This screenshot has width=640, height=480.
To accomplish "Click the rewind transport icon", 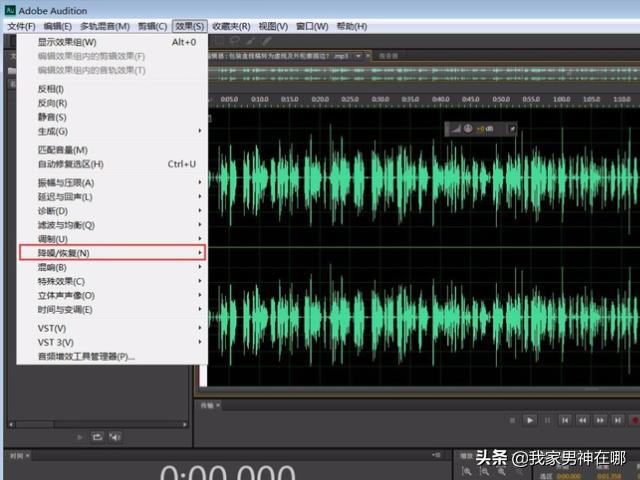I will pyautogui.click(x=583, y=421).
